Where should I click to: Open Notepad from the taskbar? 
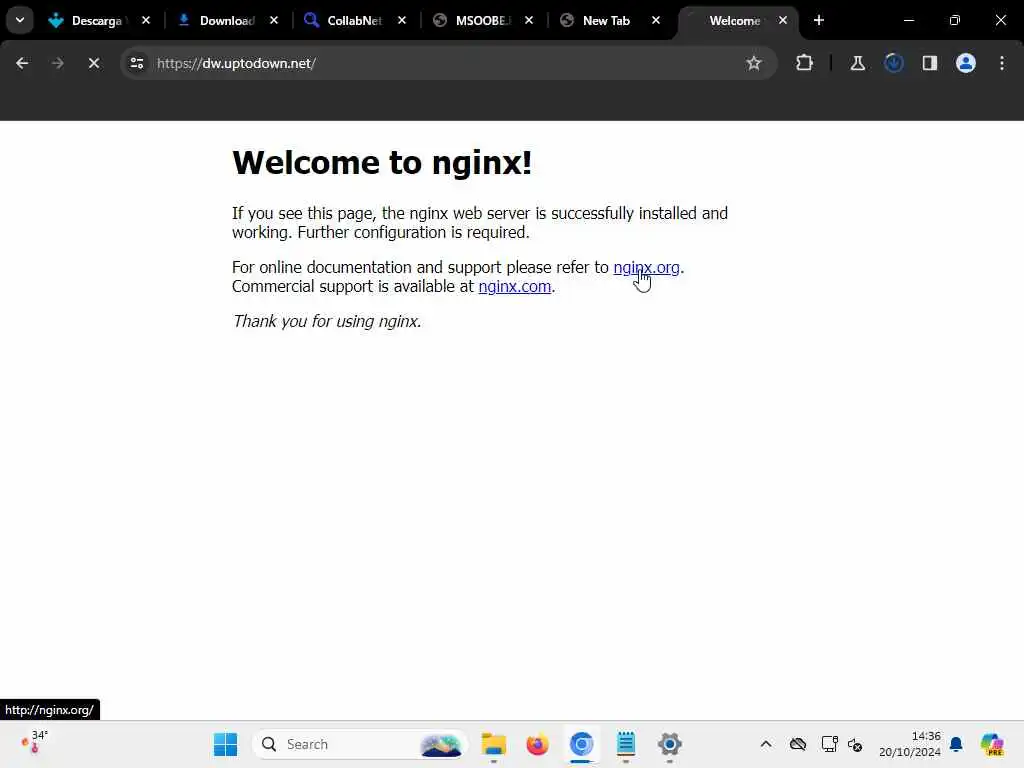pos(626,744)
